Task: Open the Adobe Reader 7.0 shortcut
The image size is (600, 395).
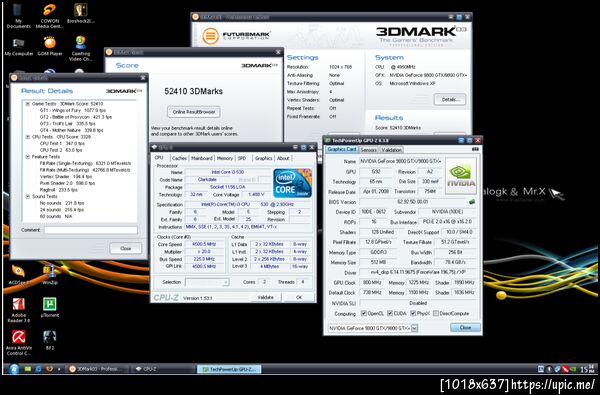Action: click(18, 310)
